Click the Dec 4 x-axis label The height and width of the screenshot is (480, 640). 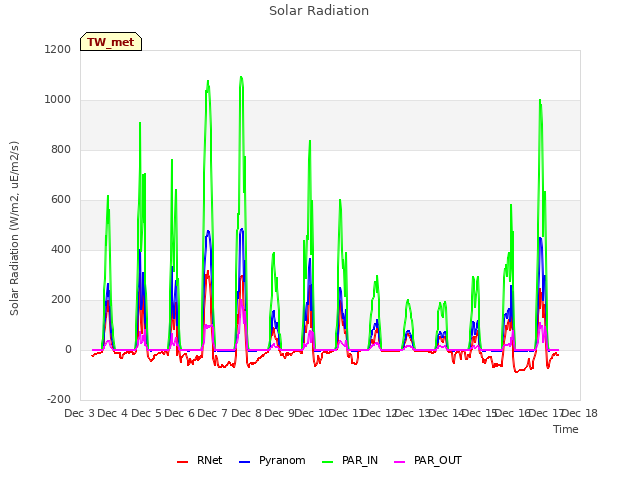coord(113,413)
